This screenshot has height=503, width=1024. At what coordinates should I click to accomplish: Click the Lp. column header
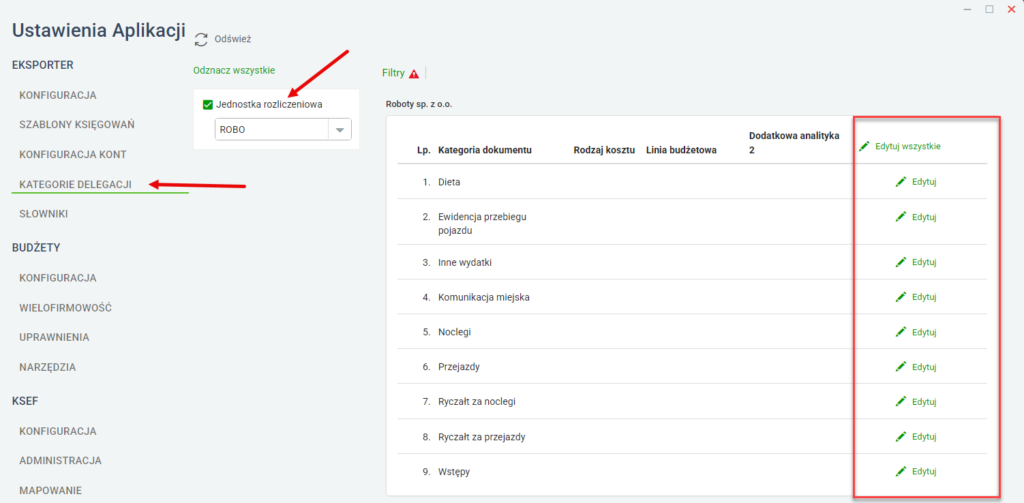[424, 150]
